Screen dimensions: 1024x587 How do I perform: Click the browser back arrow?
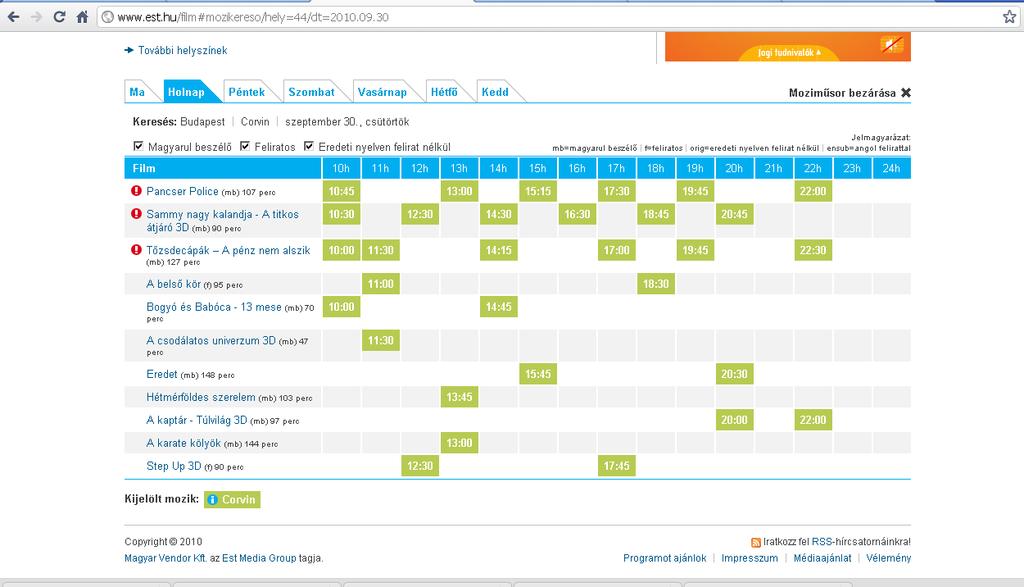coord(13,17)
